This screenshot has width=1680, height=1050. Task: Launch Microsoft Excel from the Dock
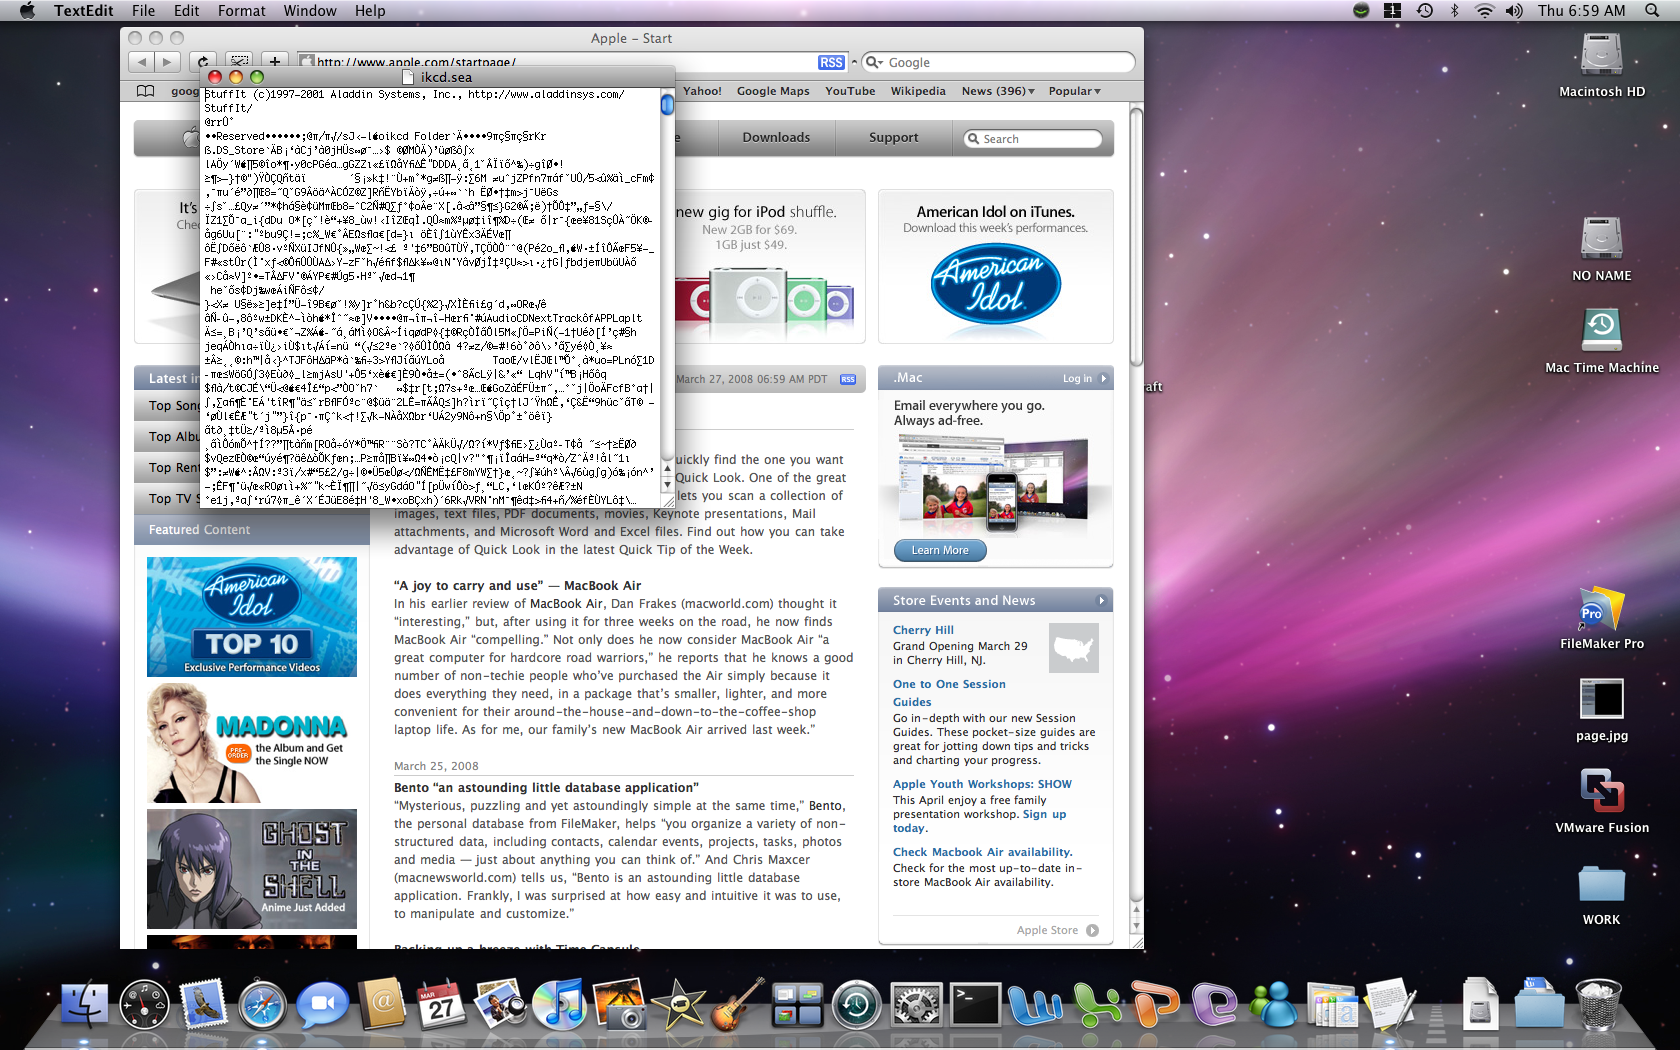(1097, 1004)
